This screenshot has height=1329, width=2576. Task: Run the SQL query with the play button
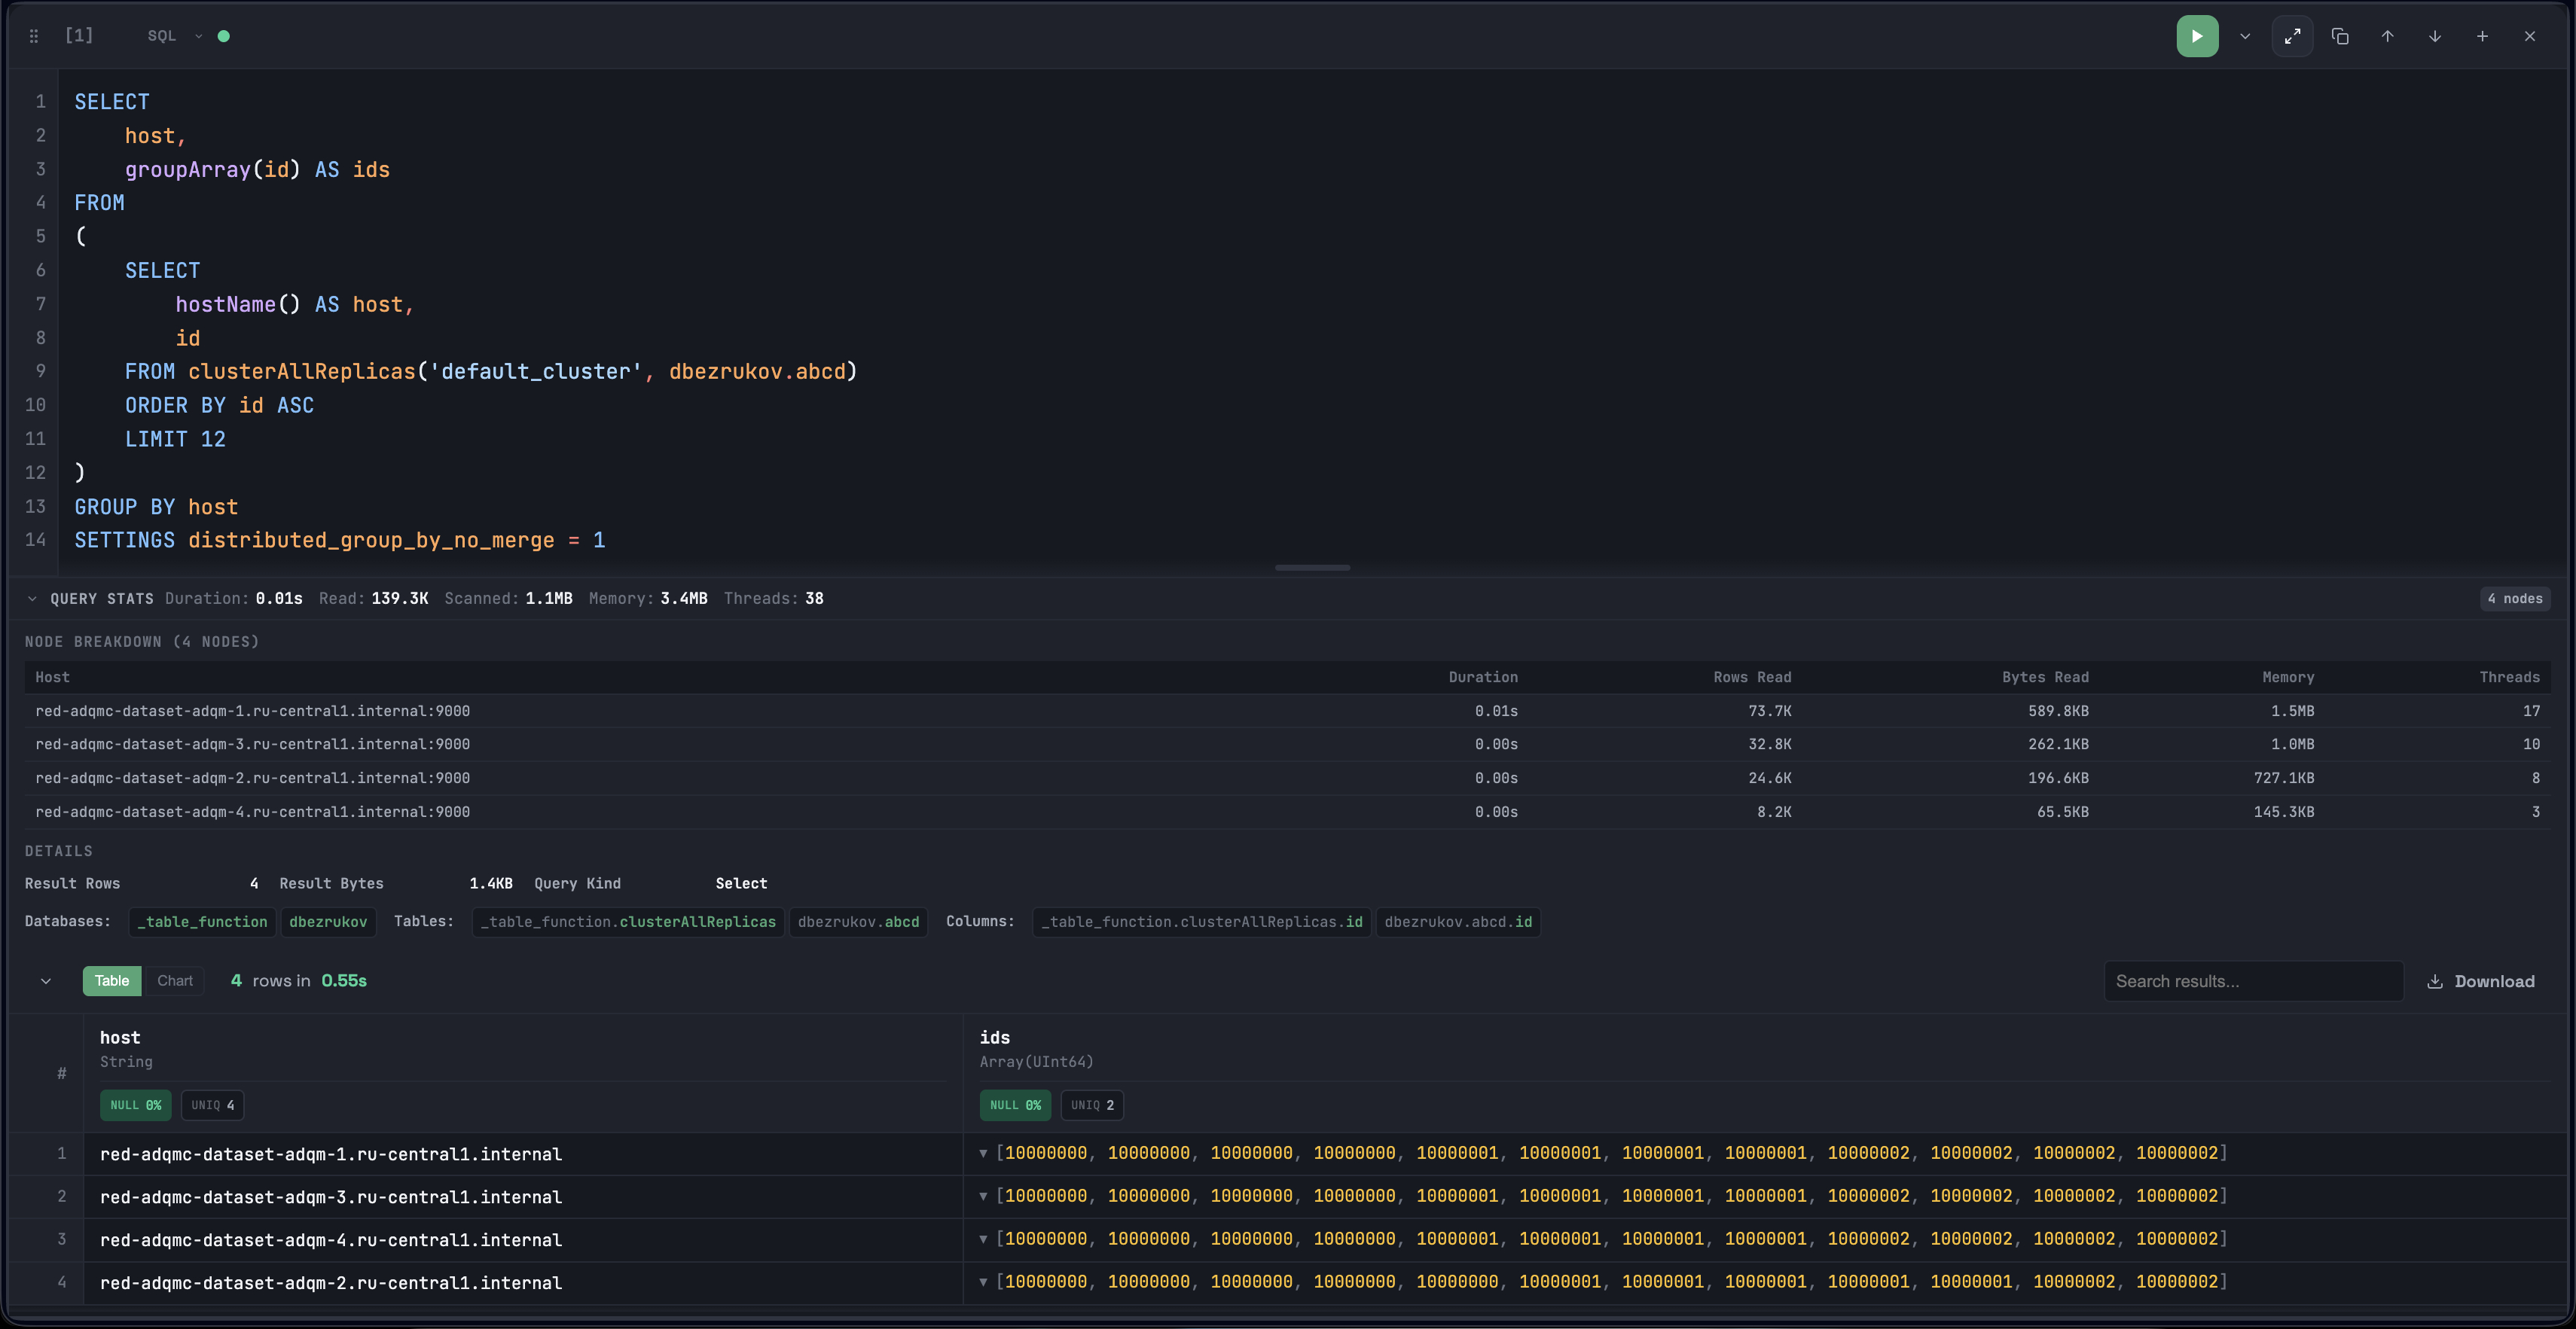2197,36
